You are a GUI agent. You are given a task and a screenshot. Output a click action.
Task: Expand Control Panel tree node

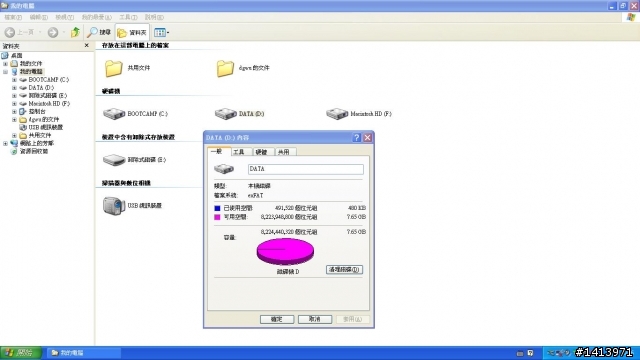click(x=14, y=111)
